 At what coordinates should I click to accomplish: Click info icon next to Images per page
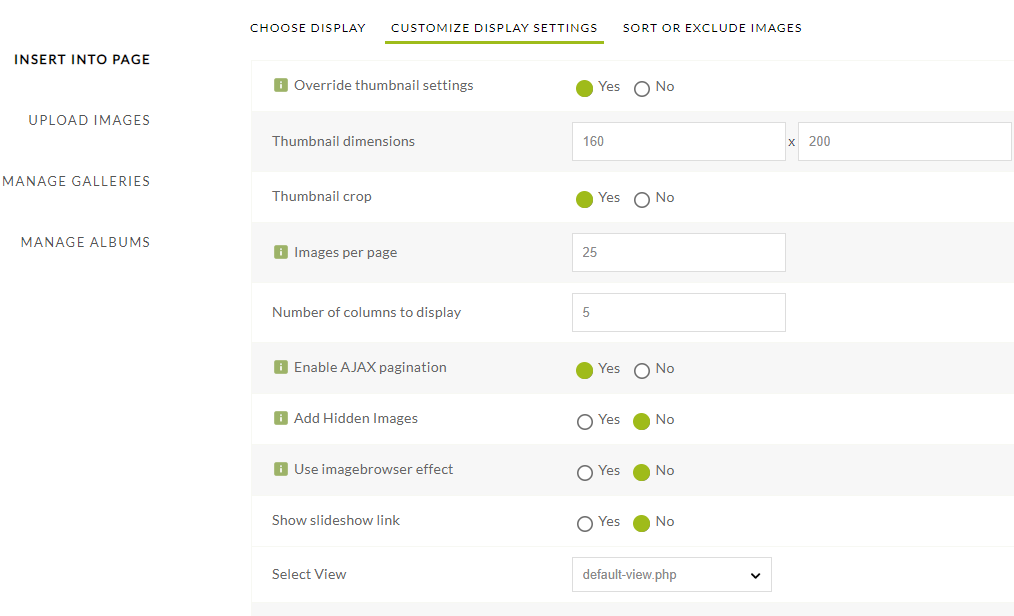coord(281,252)
